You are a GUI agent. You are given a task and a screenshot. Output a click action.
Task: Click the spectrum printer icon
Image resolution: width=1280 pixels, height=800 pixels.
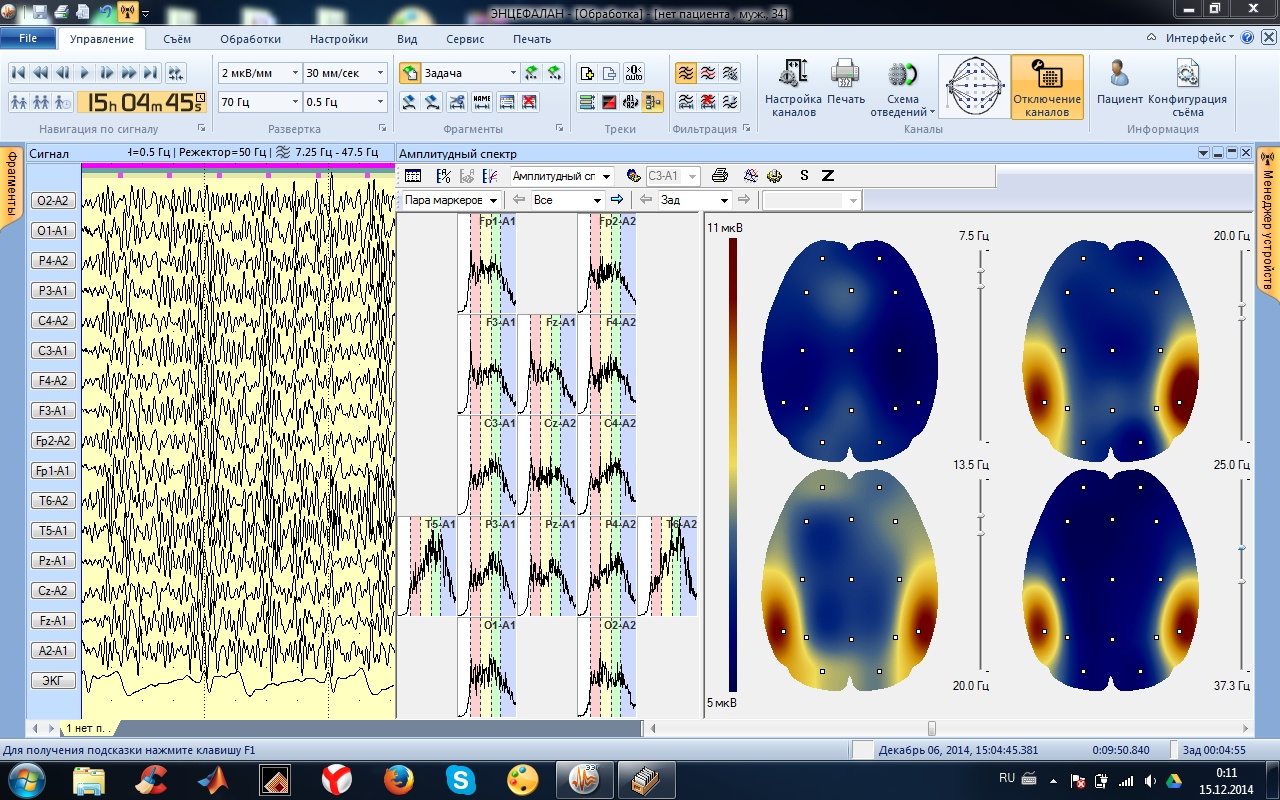tap(719, 176)
